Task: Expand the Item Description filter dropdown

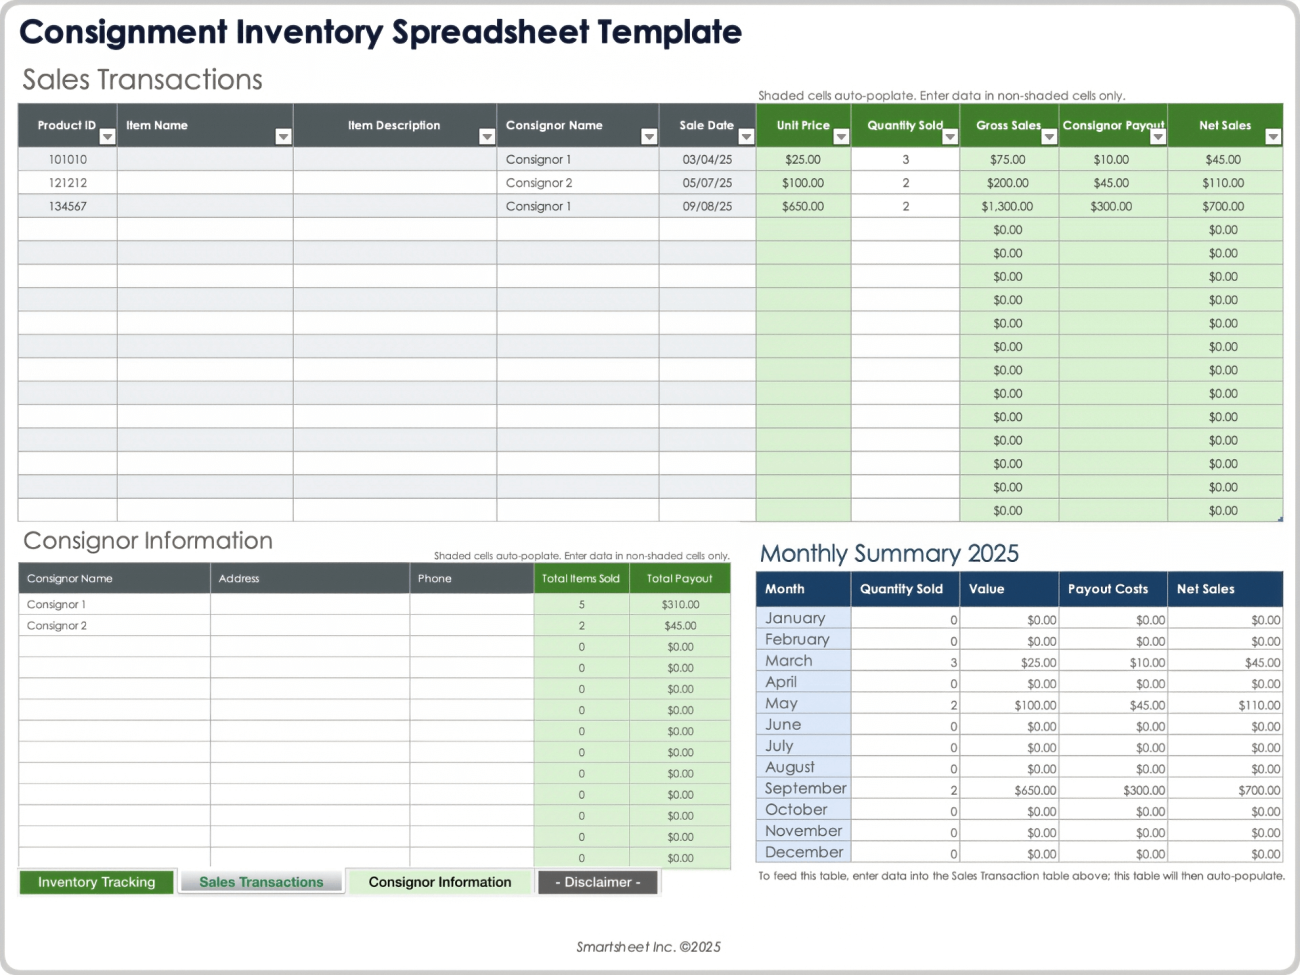Action: coord(487,136)
